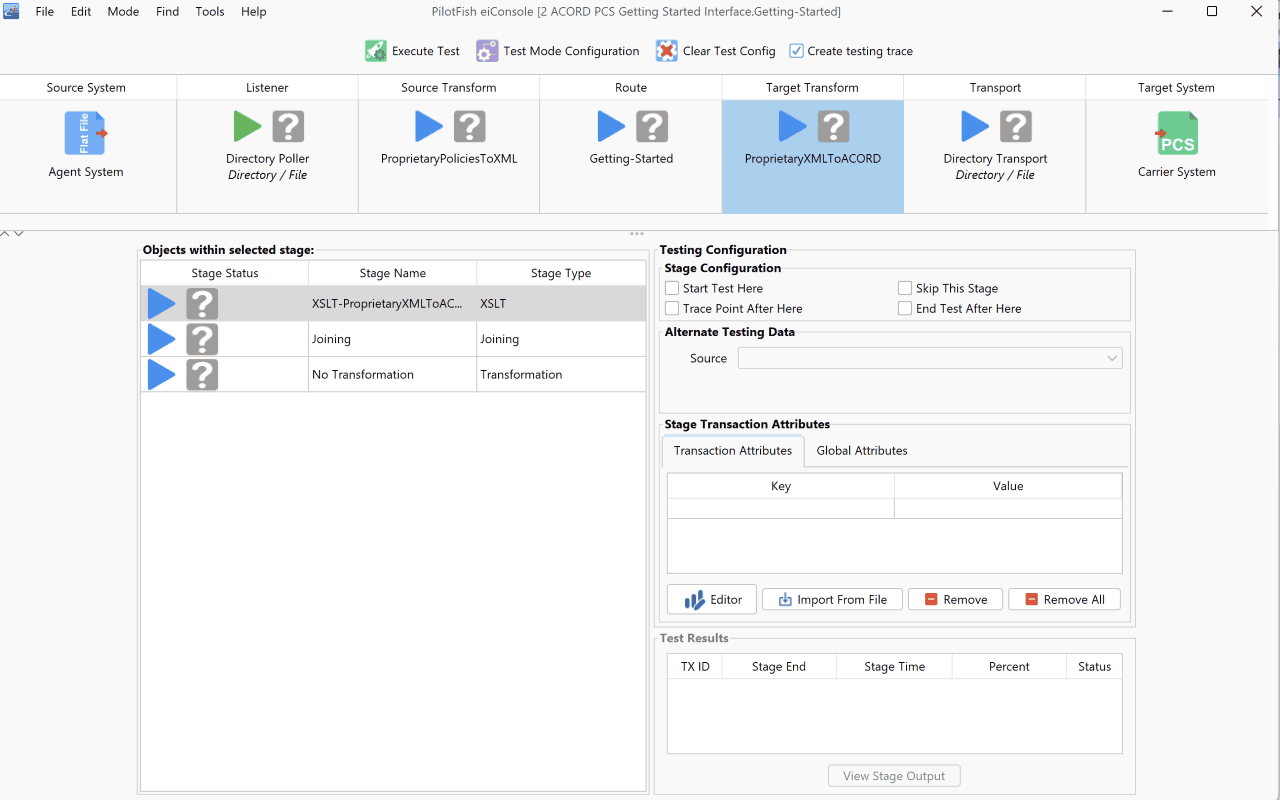Click the Stage Type column header
Image resolution: width=1280 pixels, height=800 pixels.
[561, 273]
